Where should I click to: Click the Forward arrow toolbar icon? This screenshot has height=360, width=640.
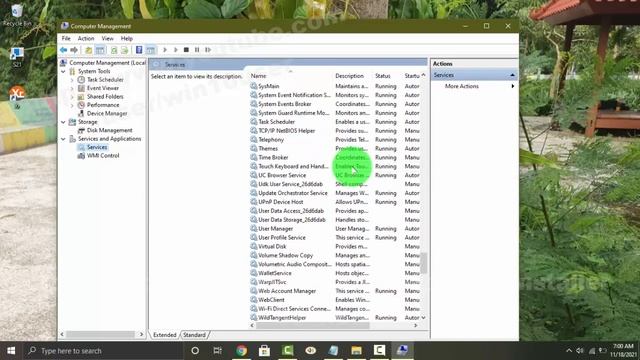click(x=74, y=50)
